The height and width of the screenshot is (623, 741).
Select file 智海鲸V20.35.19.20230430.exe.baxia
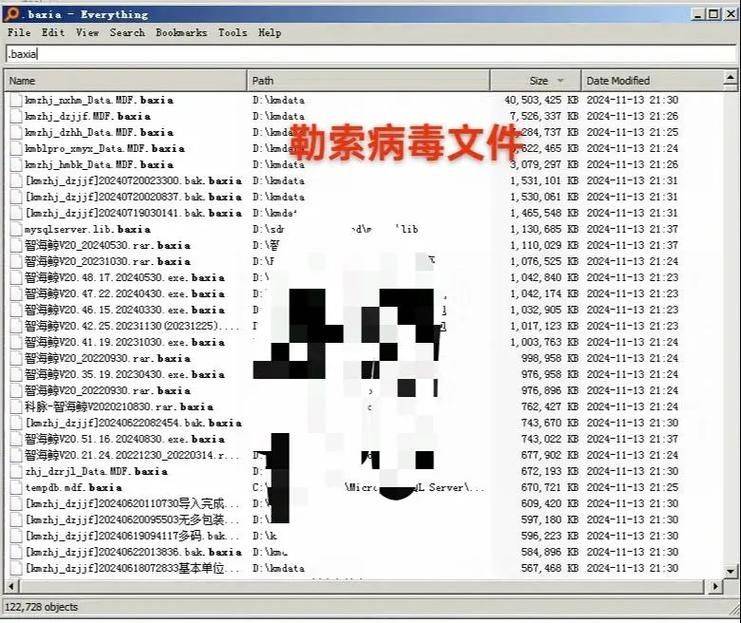click(125, 374)
